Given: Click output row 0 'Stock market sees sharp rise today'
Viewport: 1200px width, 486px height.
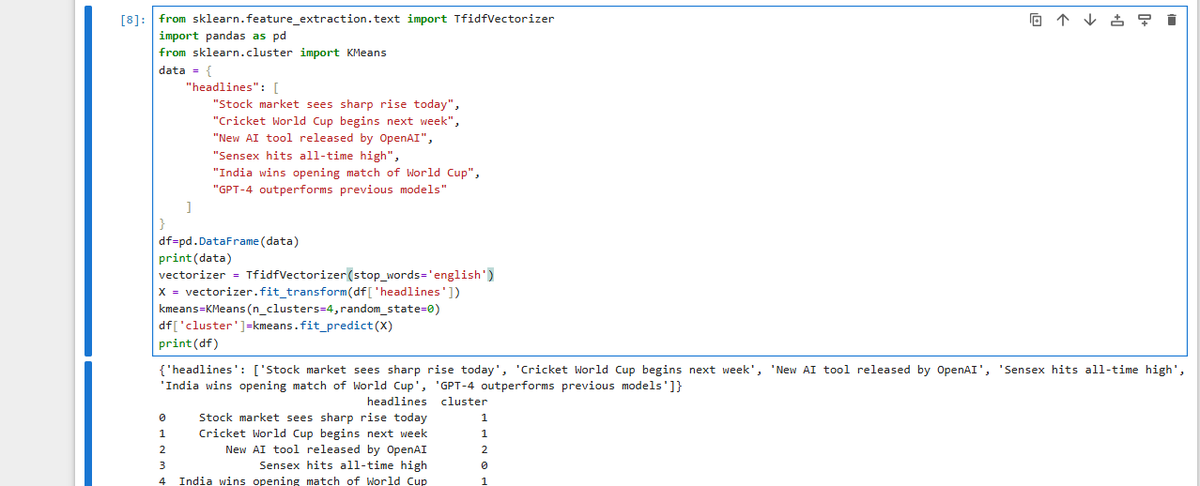Looking at the screenshot, I should 313,417.
